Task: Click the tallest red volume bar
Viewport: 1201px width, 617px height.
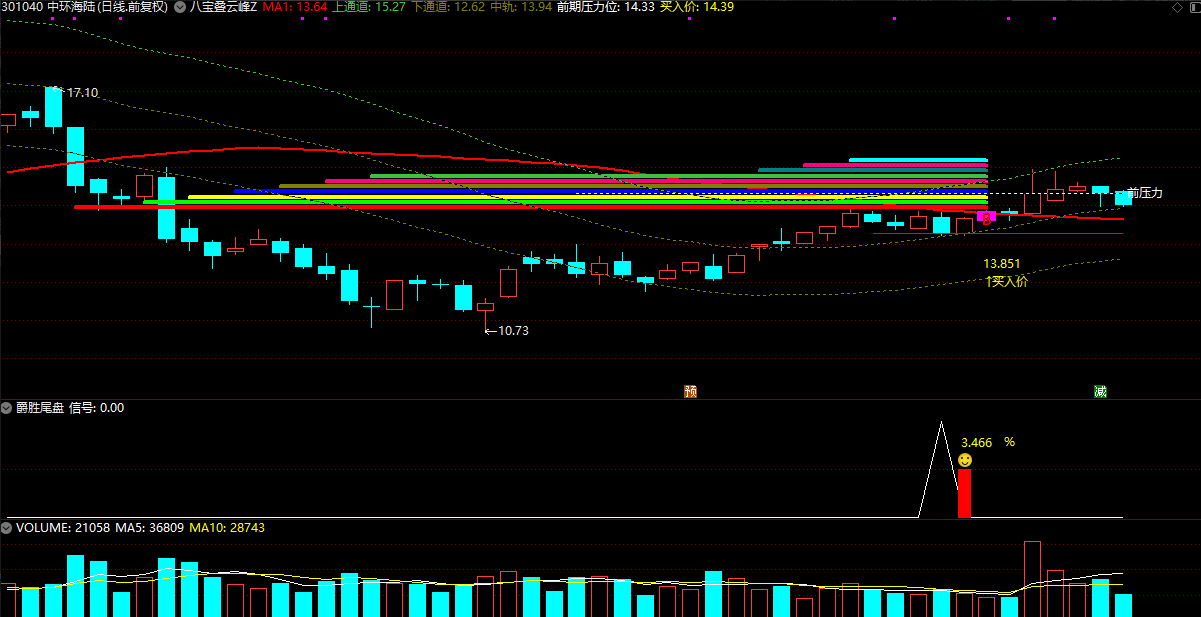Action: (x=1032, y=578)
